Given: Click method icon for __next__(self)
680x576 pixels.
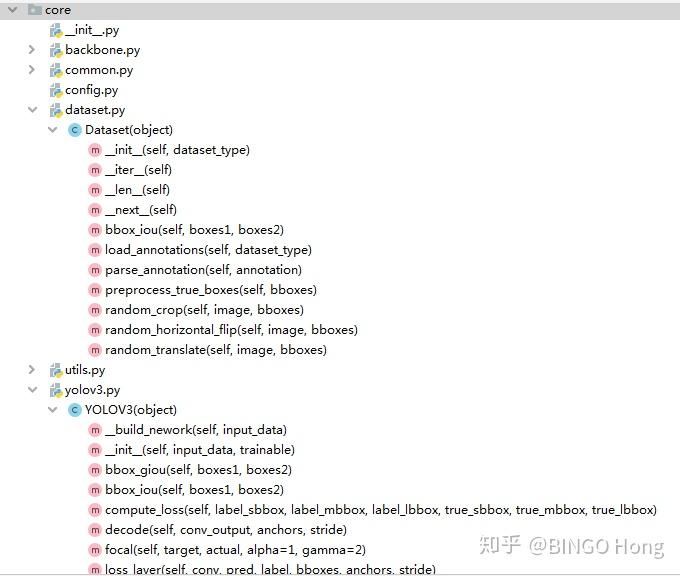Looking at the screenshot, I should click(95, 210).
